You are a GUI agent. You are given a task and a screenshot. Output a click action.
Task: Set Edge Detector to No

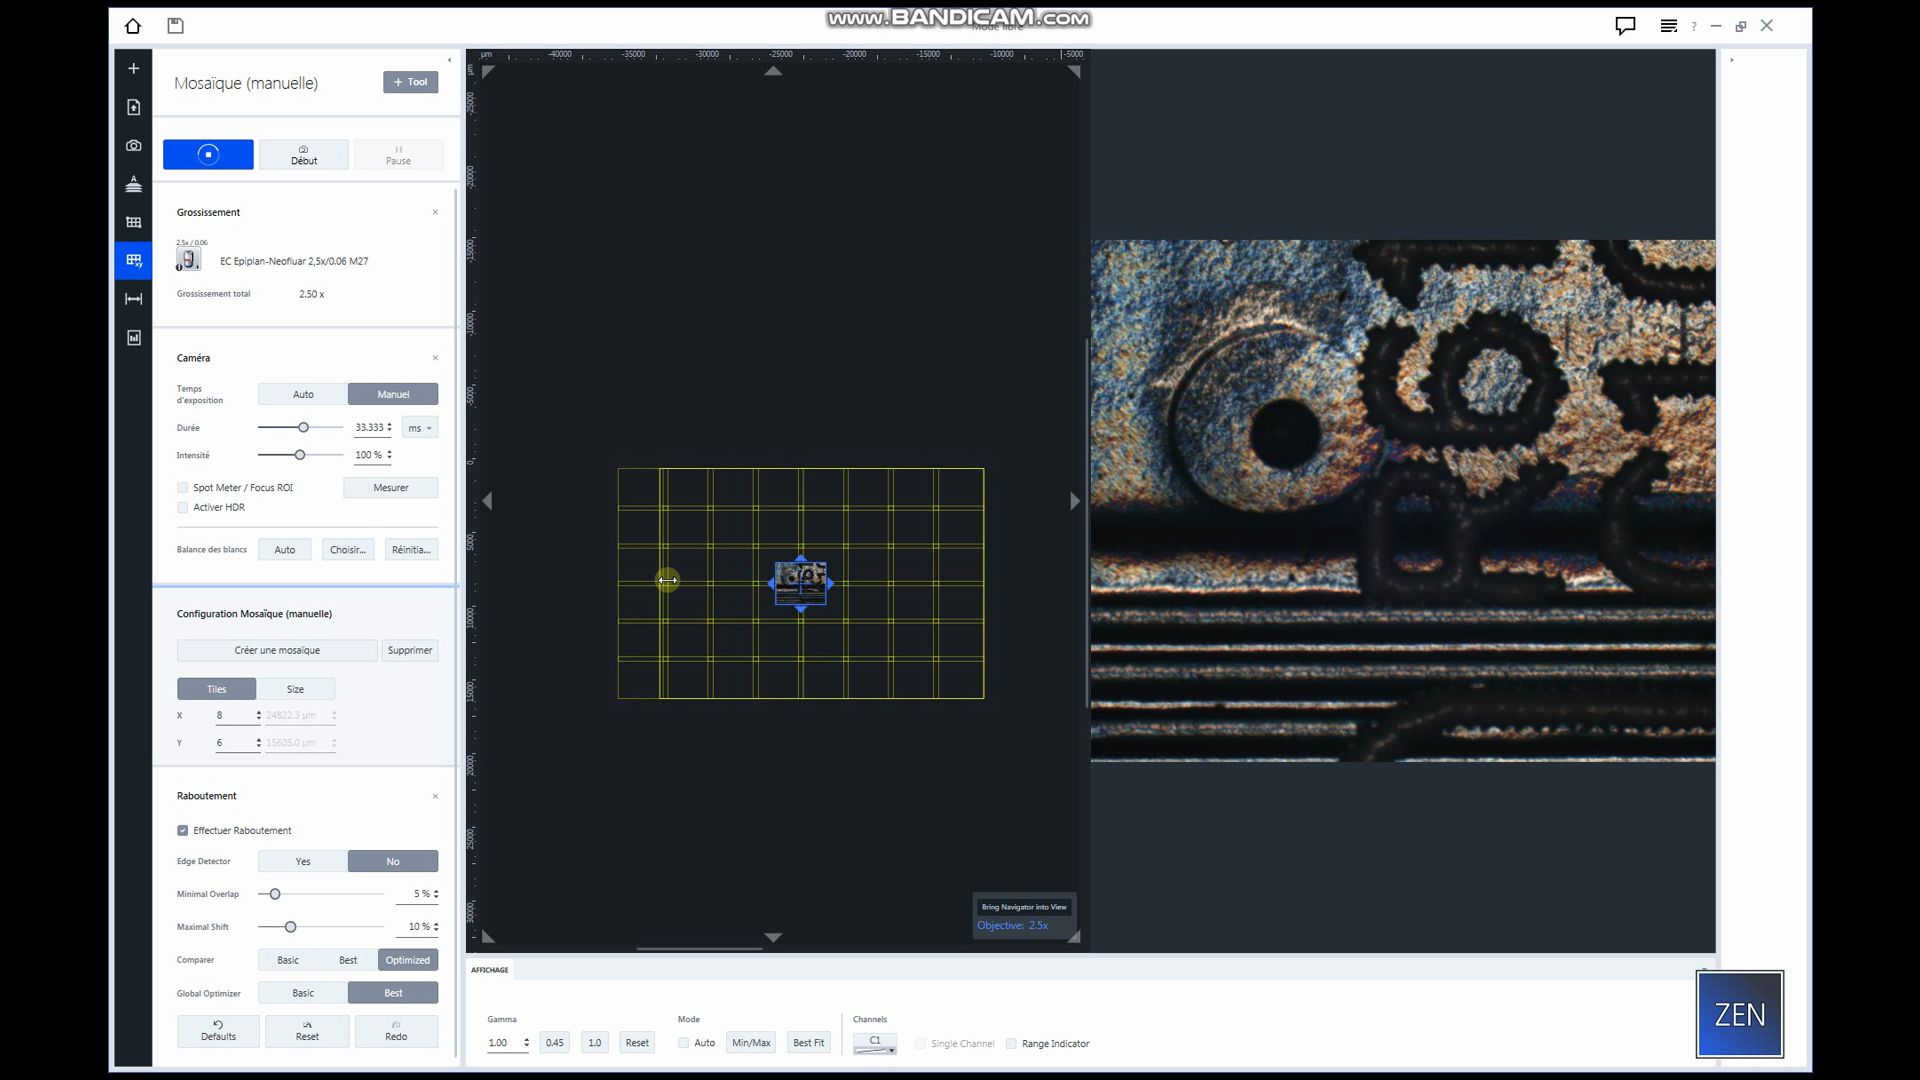pos(393,861)
